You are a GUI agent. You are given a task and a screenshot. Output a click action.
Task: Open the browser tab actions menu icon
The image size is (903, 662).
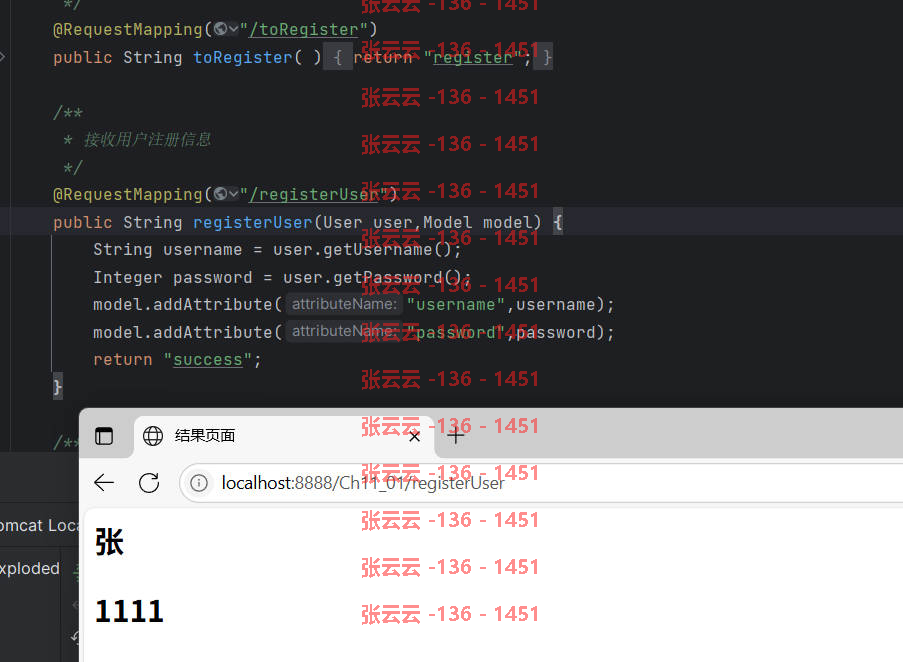pyautogui.click(x=104, y=436)
